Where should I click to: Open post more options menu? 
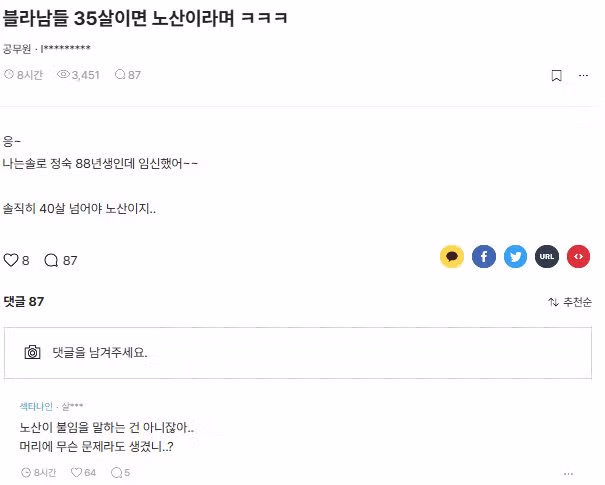584,75
